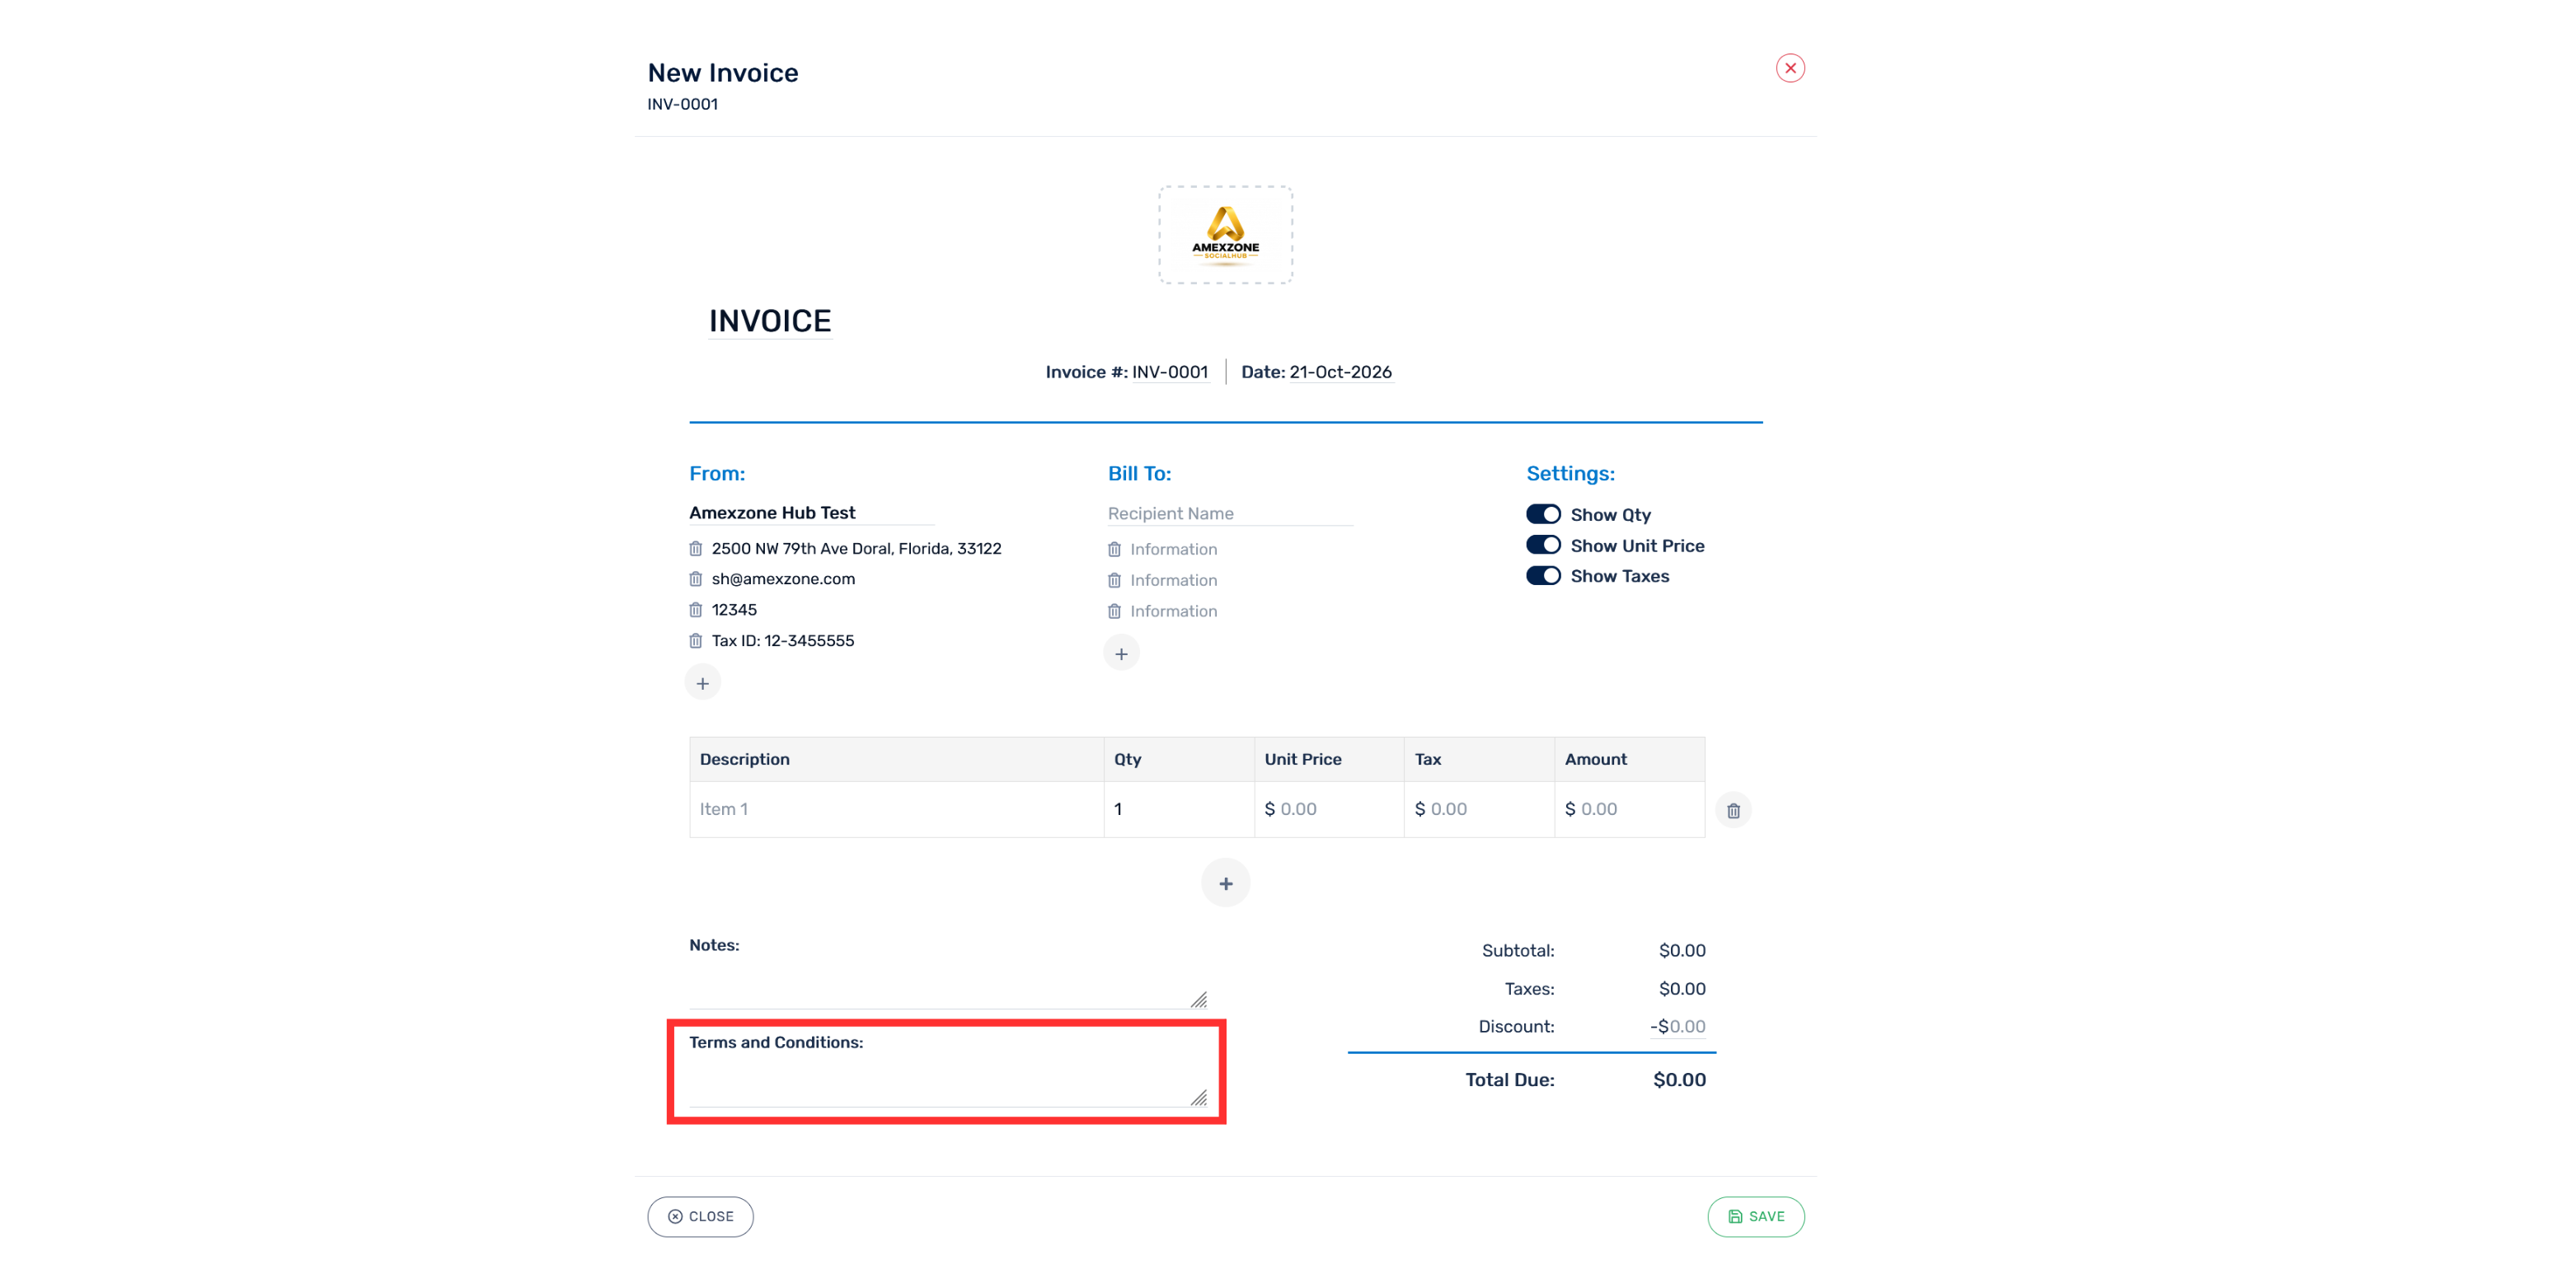Delete Item 1 row with trash icon
This screenshot has height=1288, width=2576.
(x=1733, y=810)
